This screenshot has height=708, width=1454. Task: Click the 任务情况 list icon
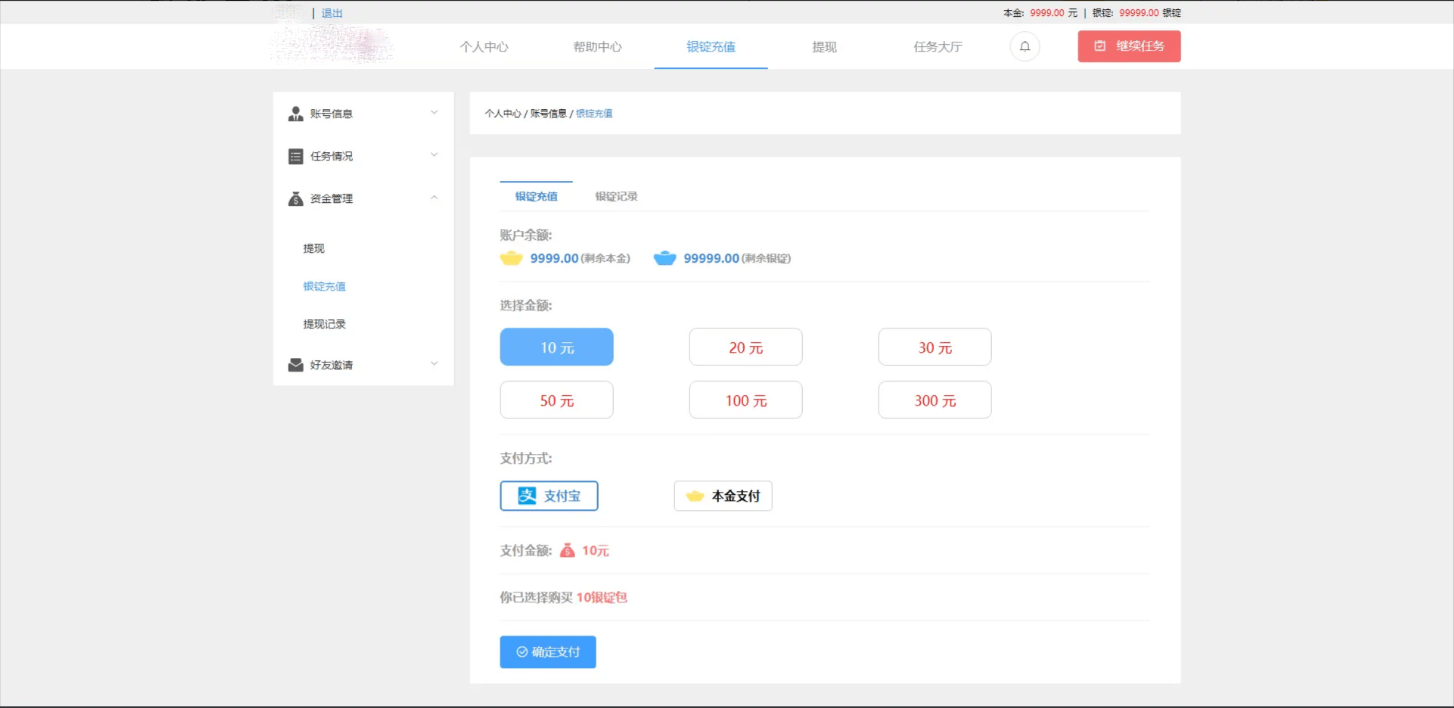(296, 156)
